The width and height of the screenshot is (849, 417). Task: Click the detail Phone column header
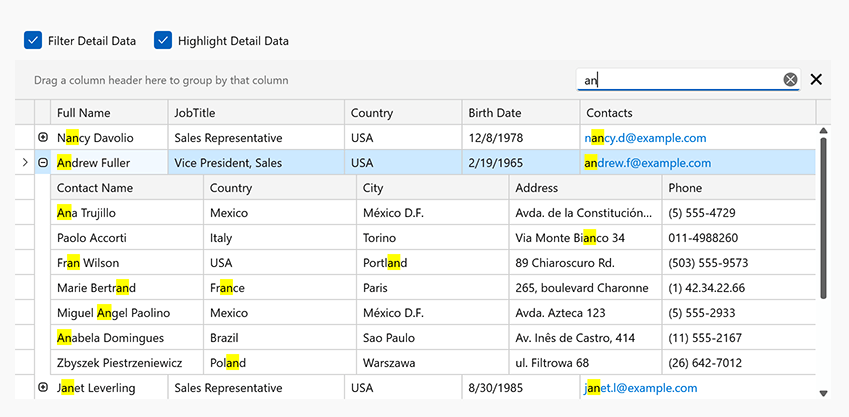[x=685, y=188]
